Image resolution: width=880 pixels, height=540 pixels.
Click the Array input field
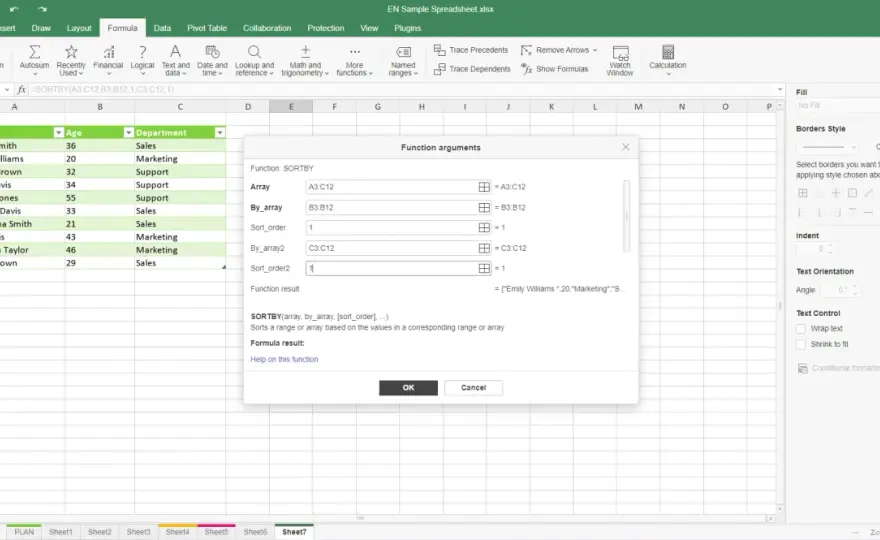pos(392,187)
